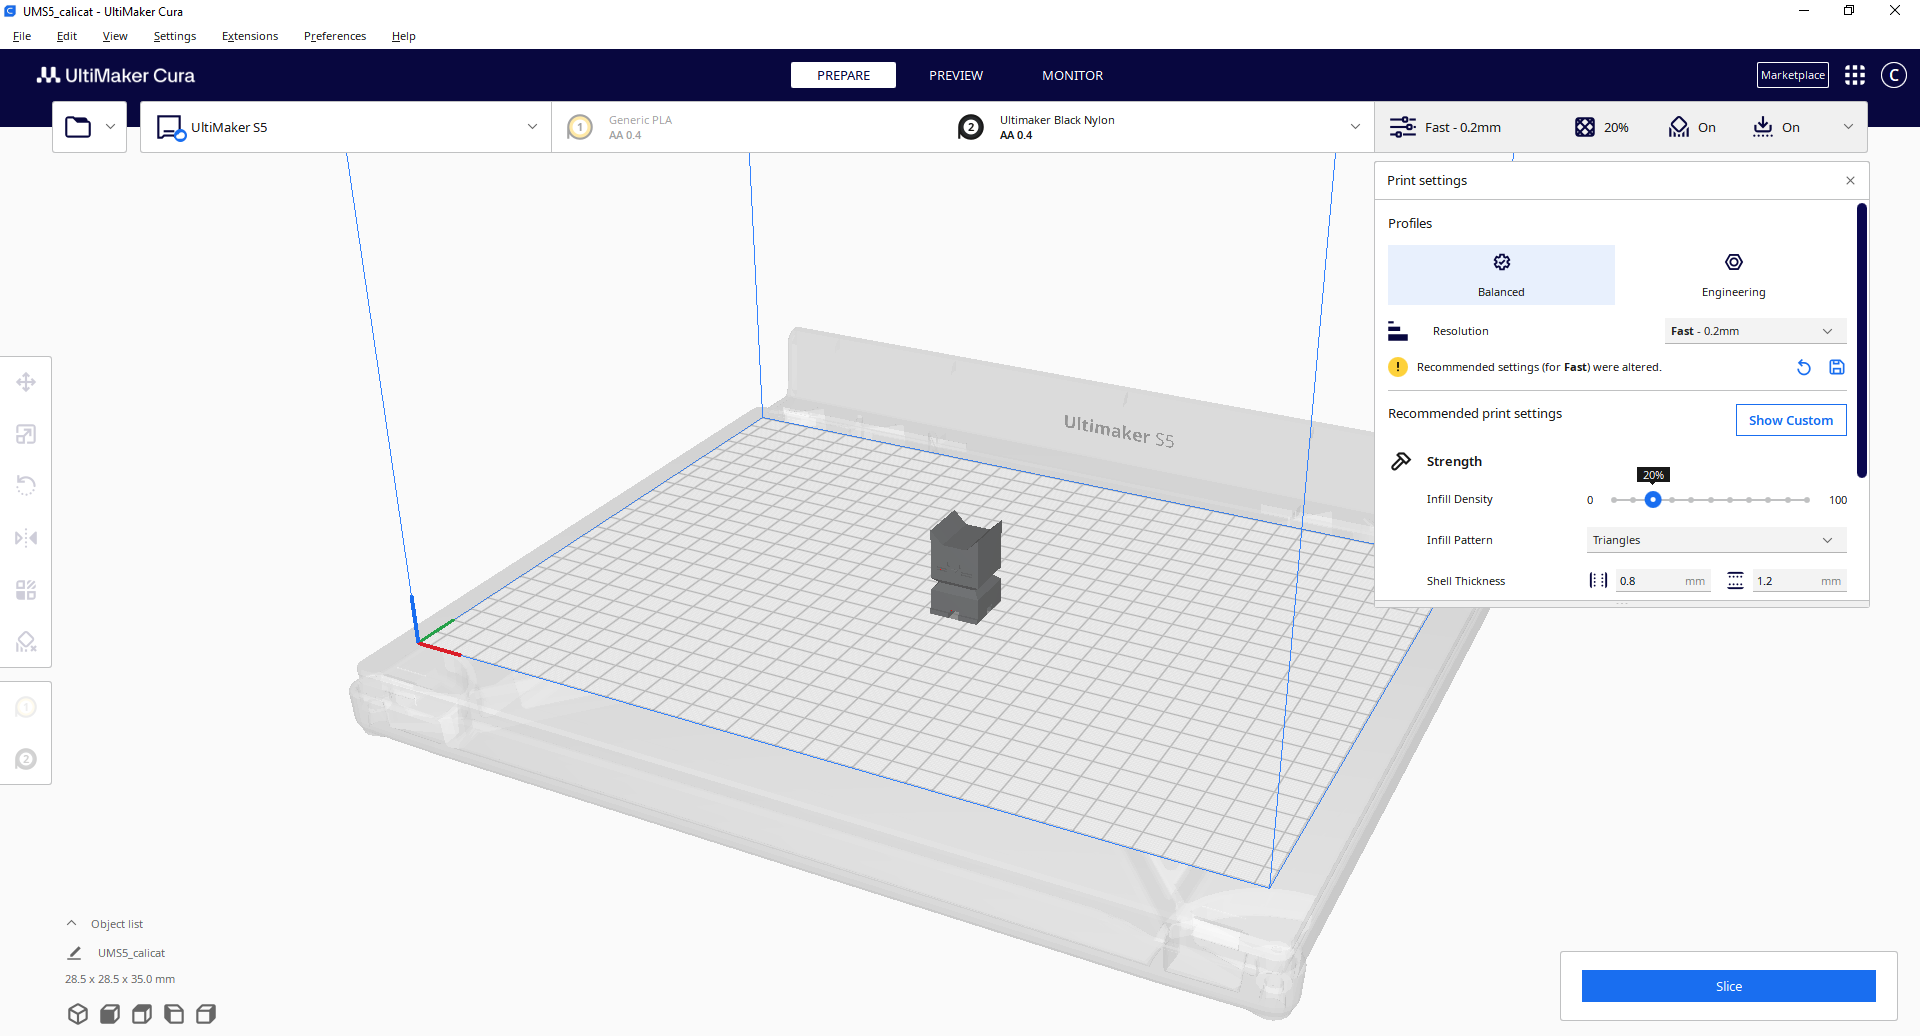Expand the material configuration dropdown
The height and width of the screenshot is (1036, 1920).
1355,127
